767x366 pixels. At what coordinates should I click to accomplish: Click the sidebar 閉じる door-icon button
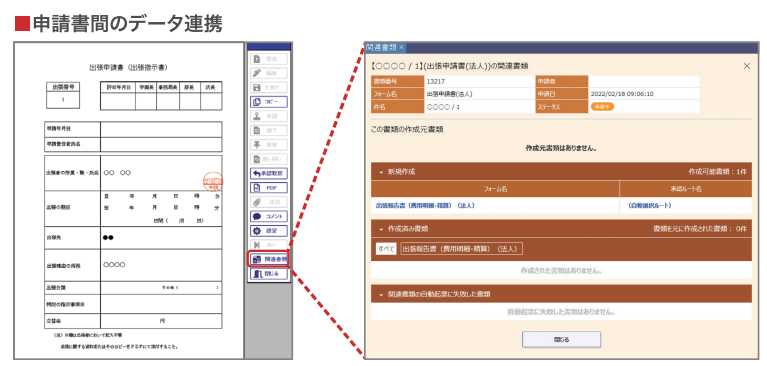(x=269, y=274)
